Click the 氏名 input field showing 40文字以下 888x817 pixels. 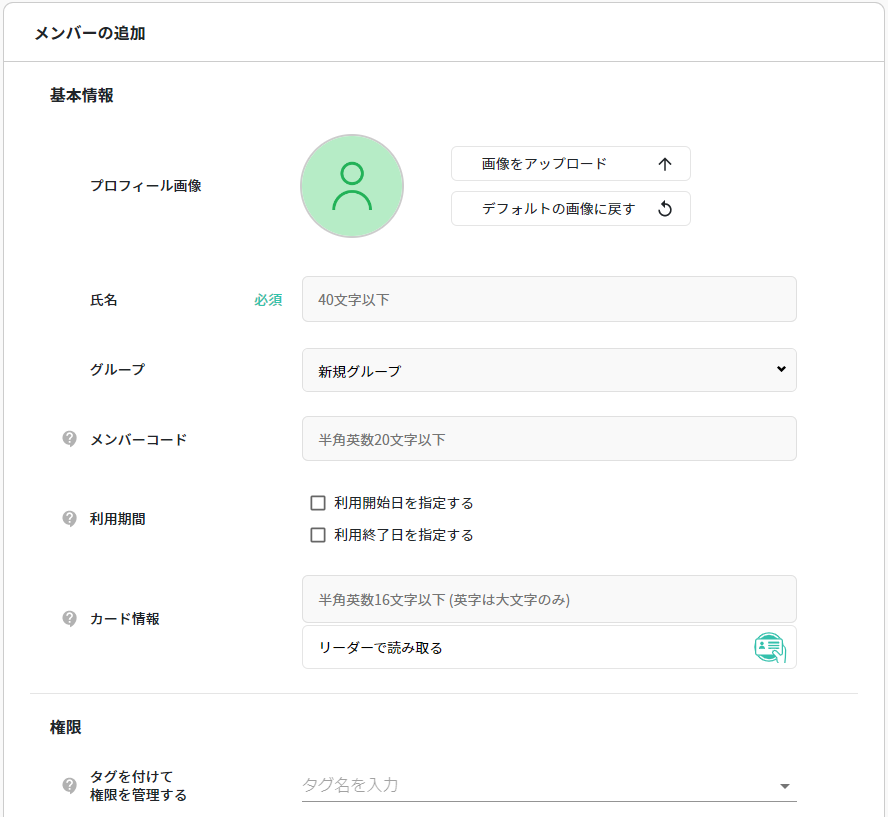click(548, 299)
